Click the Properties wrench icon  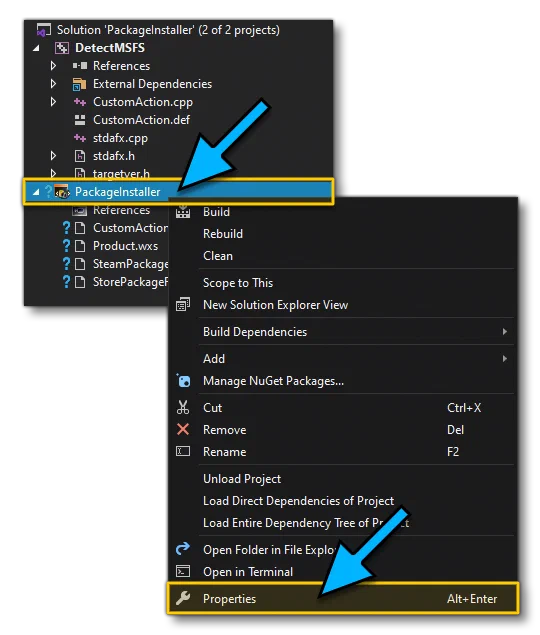[x=183, y=598]
